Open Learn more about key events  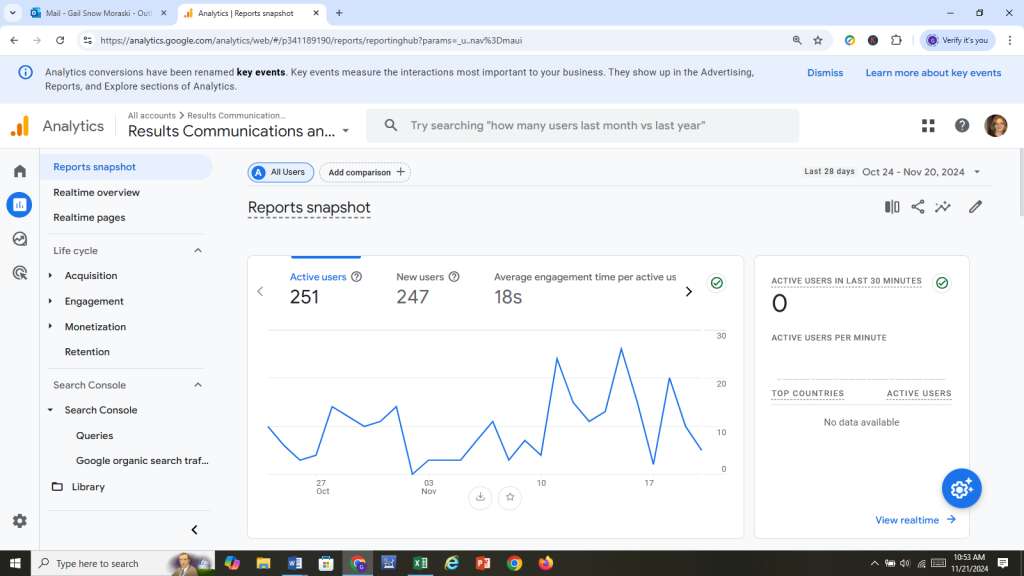[x=933, y=72]
